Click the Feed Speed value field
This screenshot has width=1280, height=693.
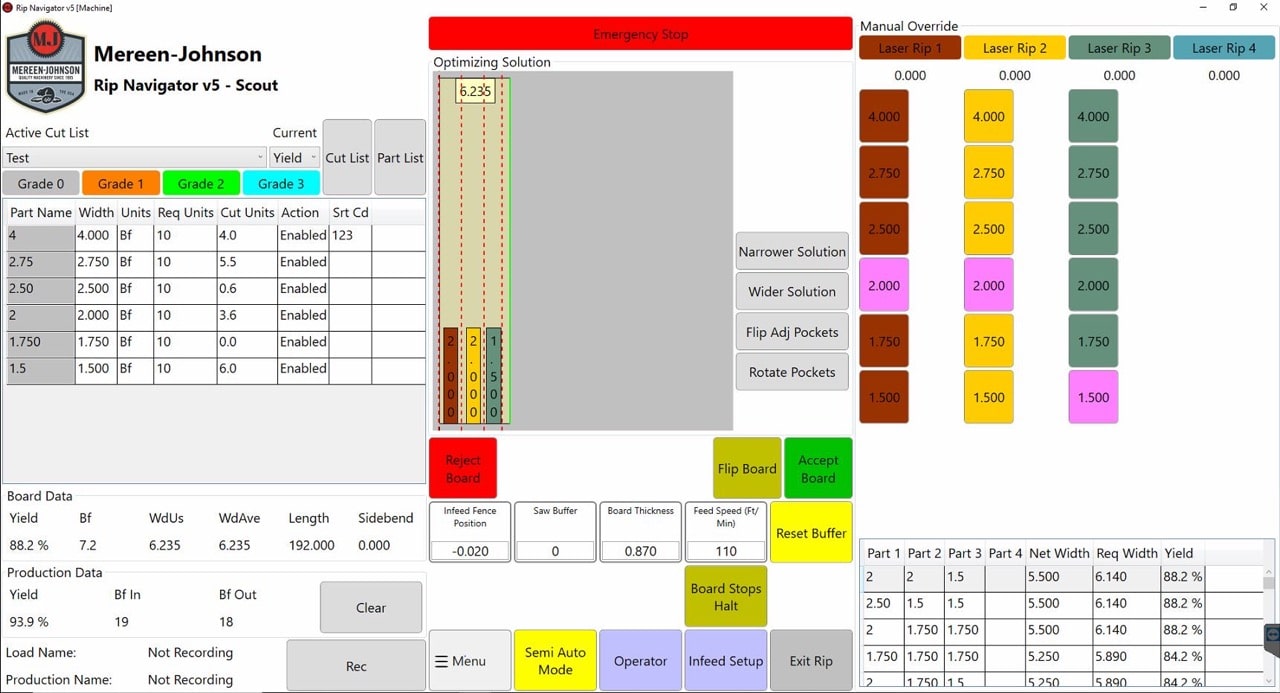726,551
